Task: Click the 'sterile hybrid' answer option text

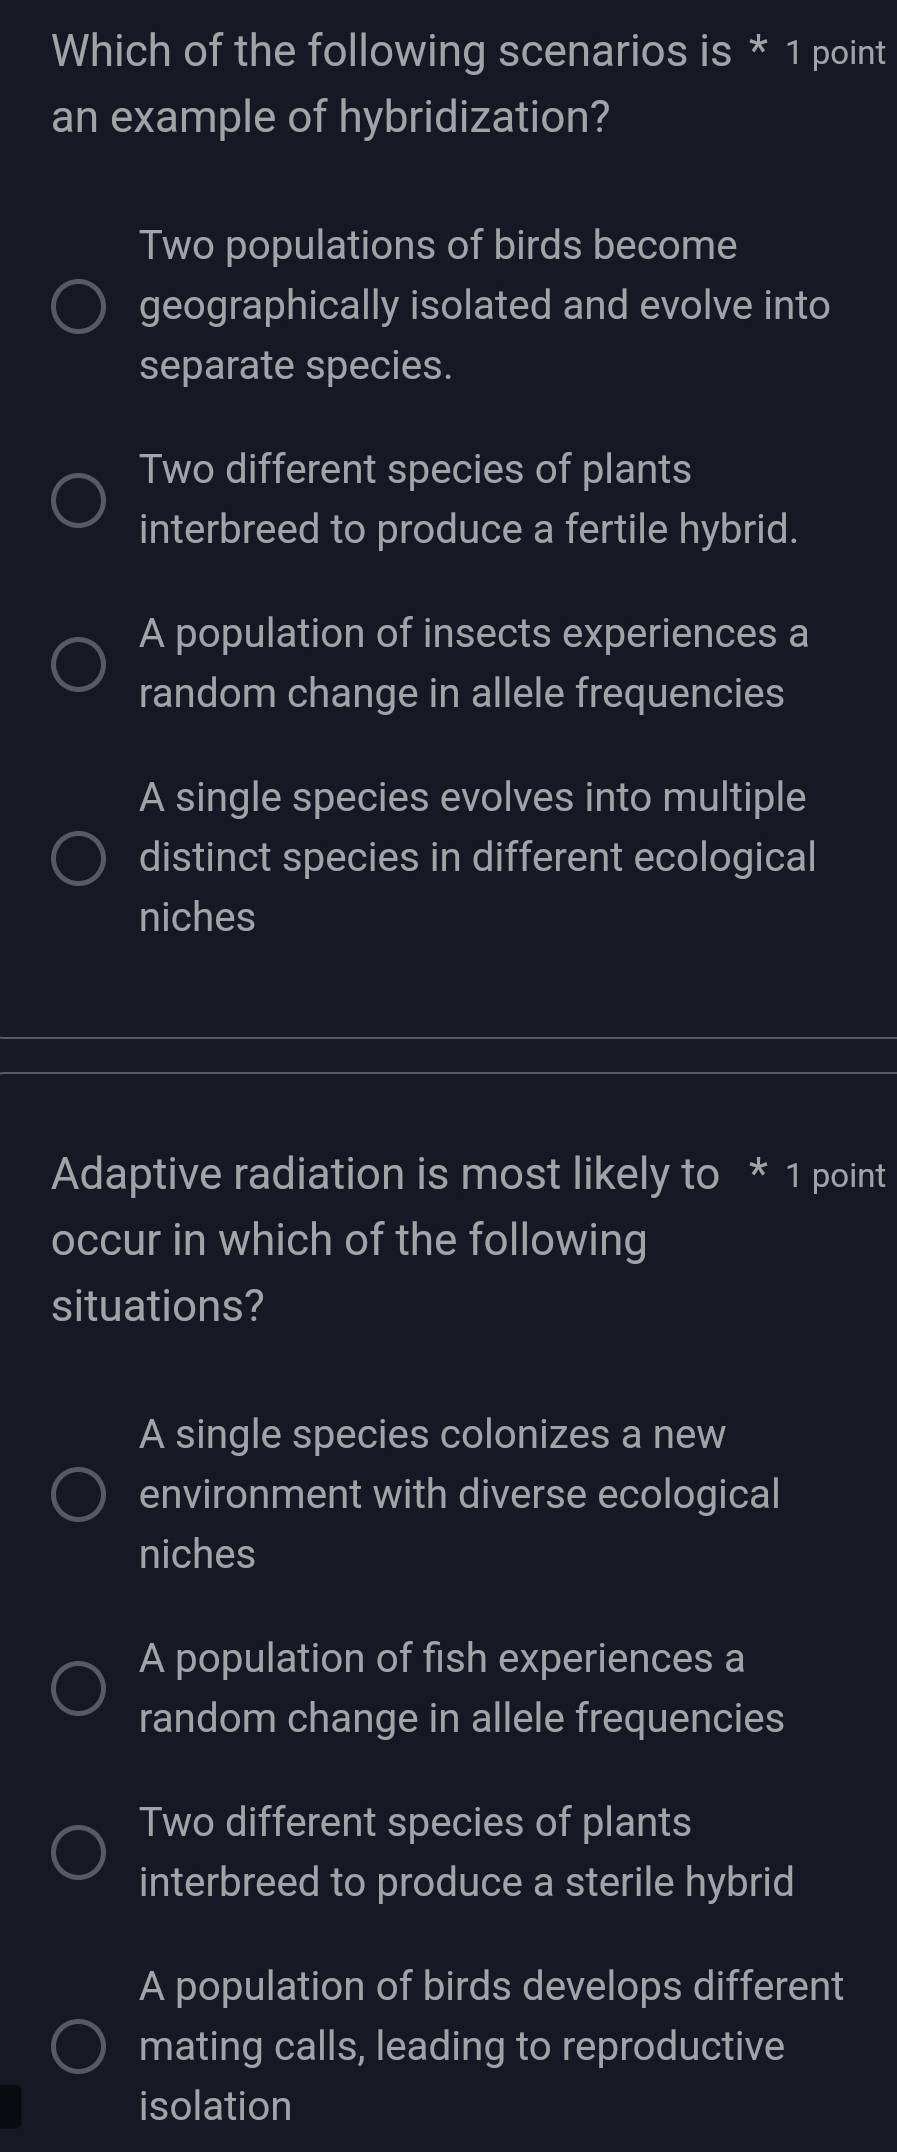Action: pyautogui.click(x=466, y=1881)
